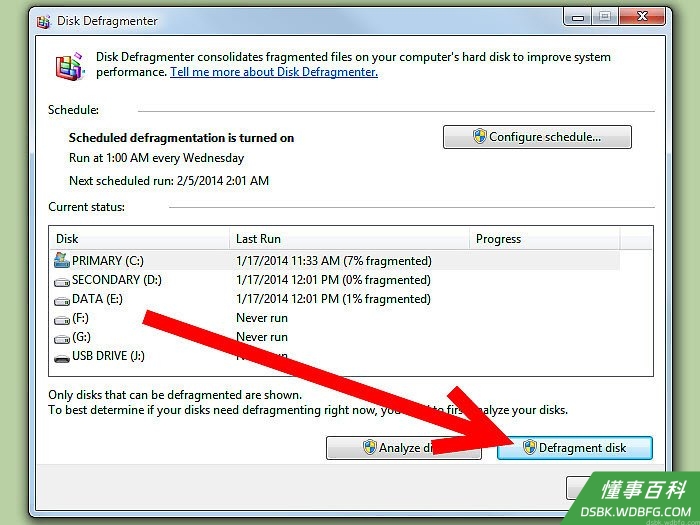700x525 pixels.
Task: Click the DATA (E:) drive icon
Action: click(x=62, y=300)
